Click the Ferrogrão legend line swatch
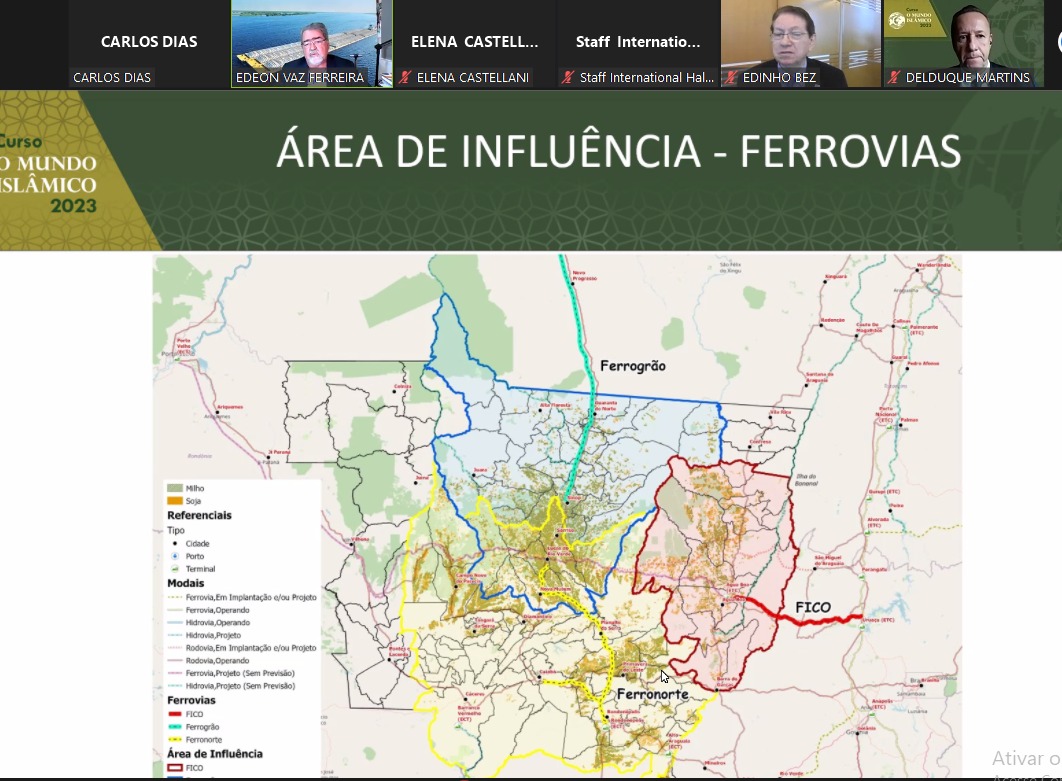 point(175,727)
